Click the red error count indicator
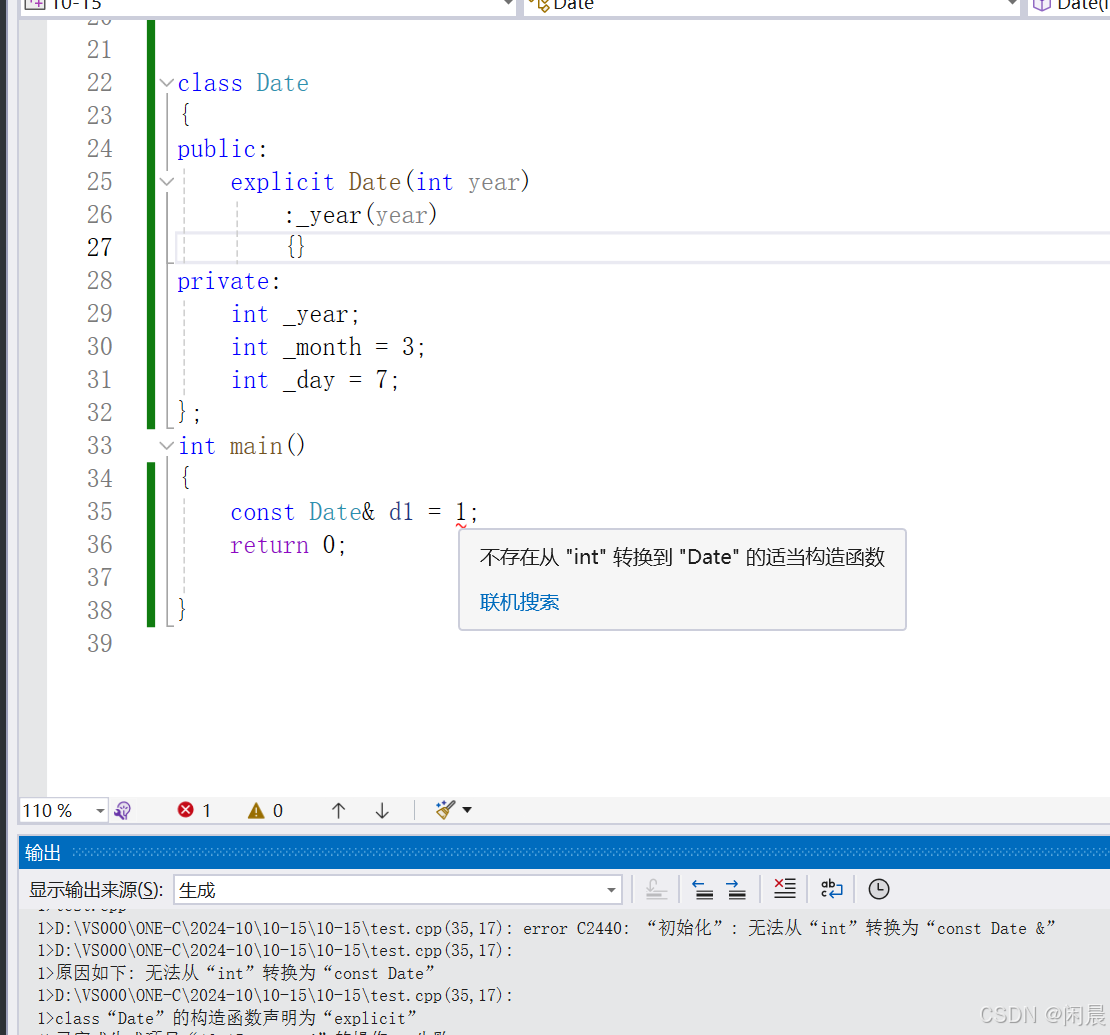The width and height of the screenshot is (1110, 1035). 194,810
